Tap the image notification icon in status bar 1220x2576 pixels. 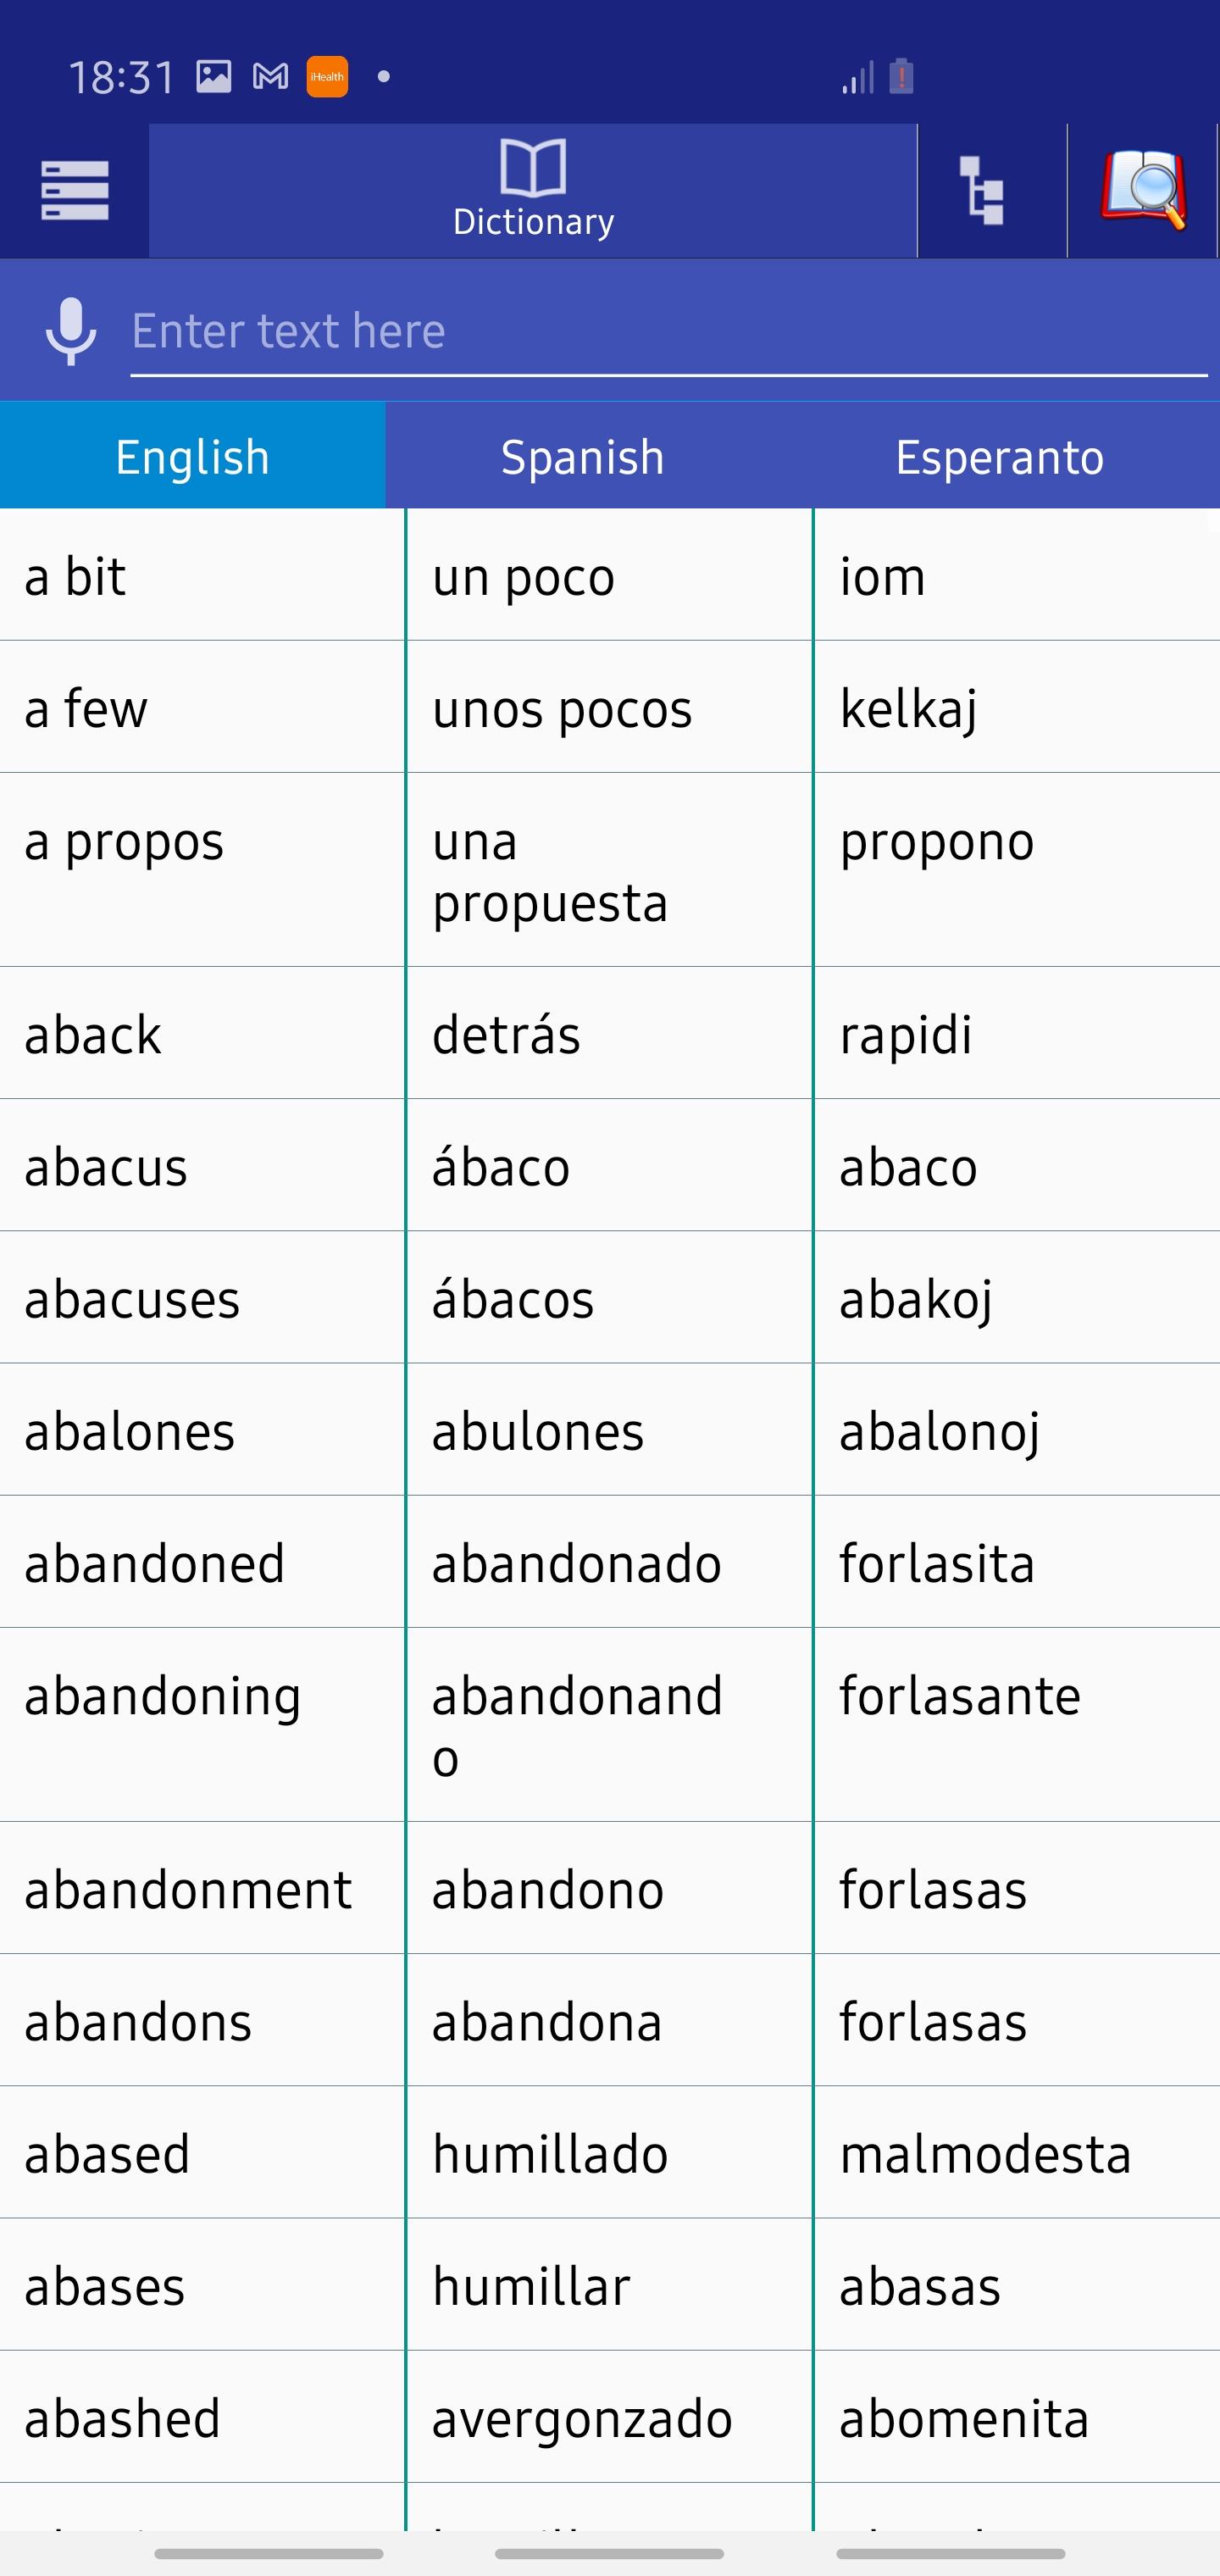(213, 77)
